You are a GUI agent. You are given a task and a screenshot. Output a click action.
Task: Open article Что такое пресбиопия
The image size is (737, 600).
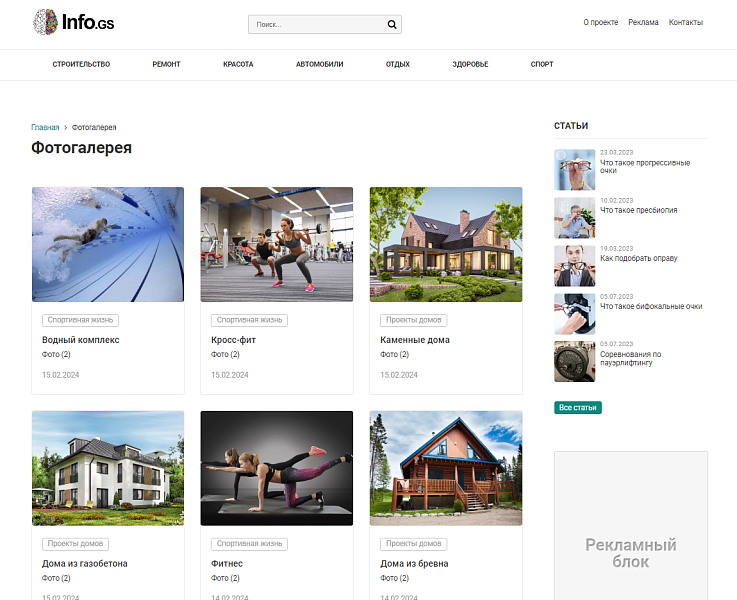638,210
